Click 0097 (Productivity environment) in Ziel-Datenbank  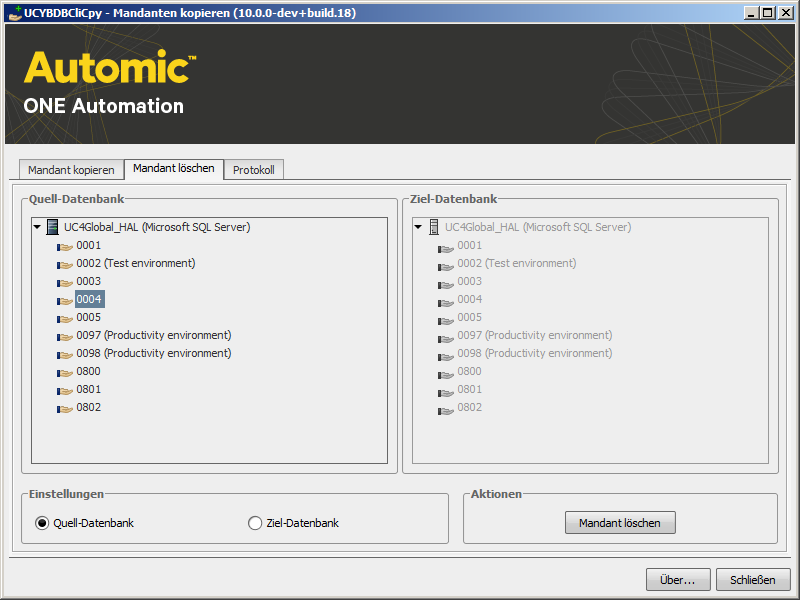point(535,335)
